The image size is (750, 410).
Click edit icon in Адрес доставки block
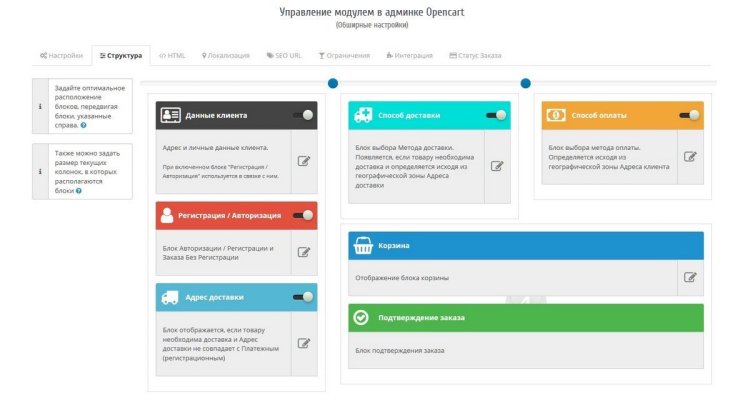pyautogui.click(x=305, y=343)
